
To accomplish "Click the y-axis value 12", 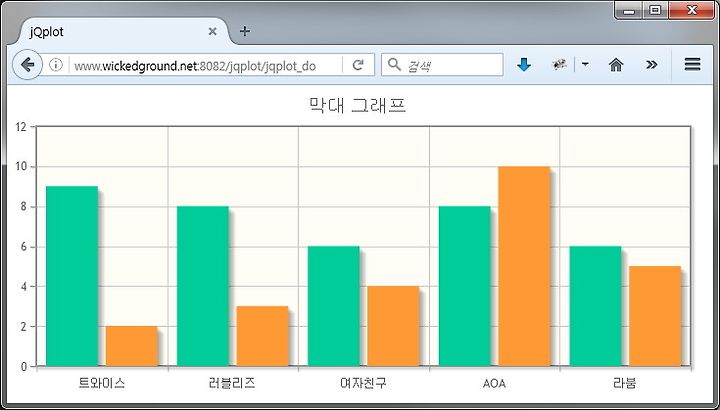I will [x=21, y=127].
